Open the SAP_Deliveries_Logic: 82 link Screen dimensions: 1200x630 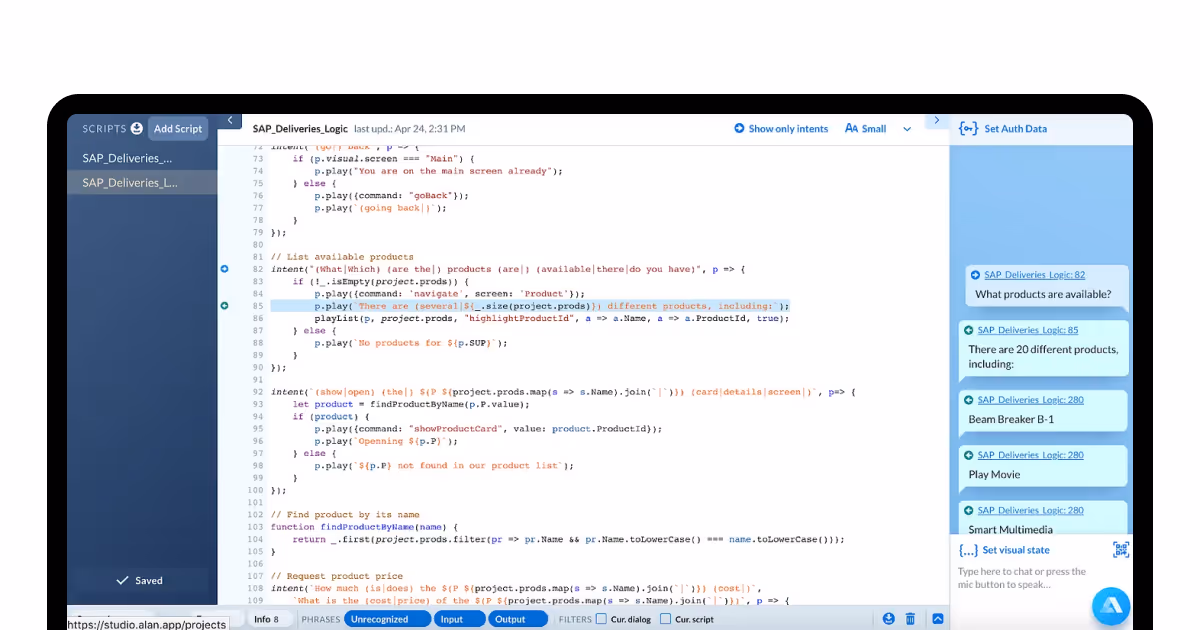[x=1034, y=274]
